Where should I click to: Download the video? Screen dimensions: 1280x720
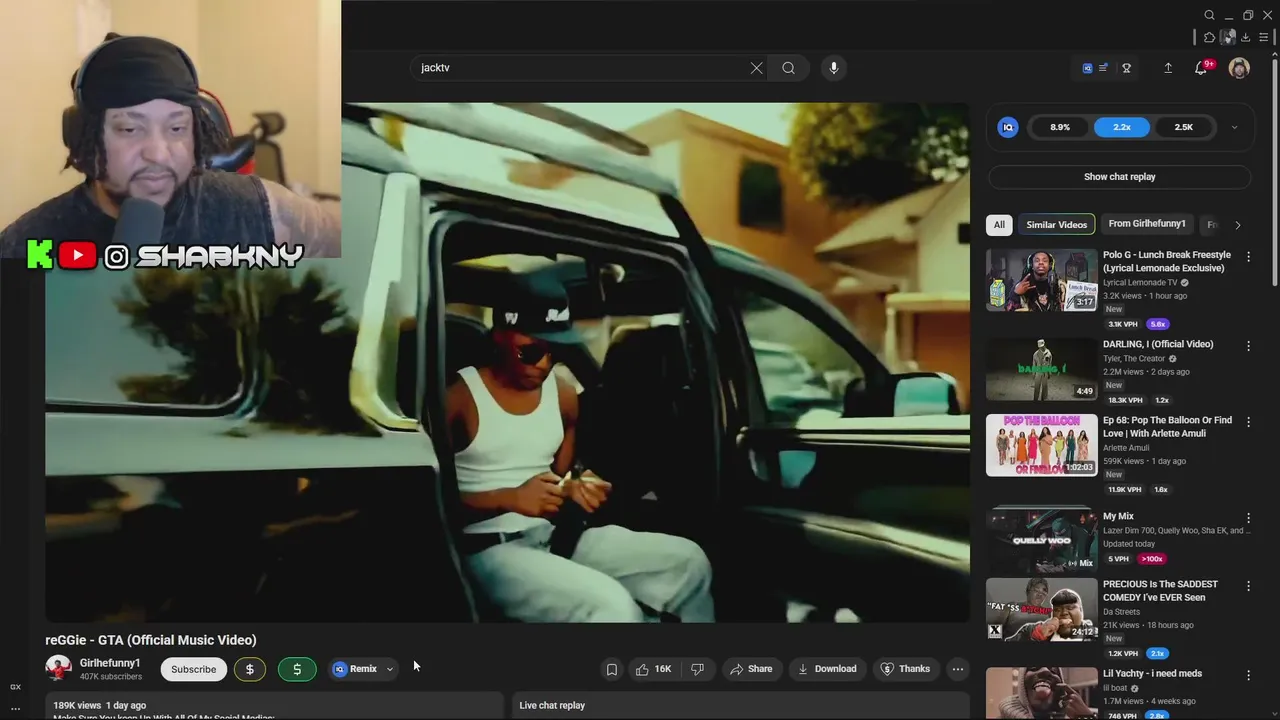tap(826, 669)
